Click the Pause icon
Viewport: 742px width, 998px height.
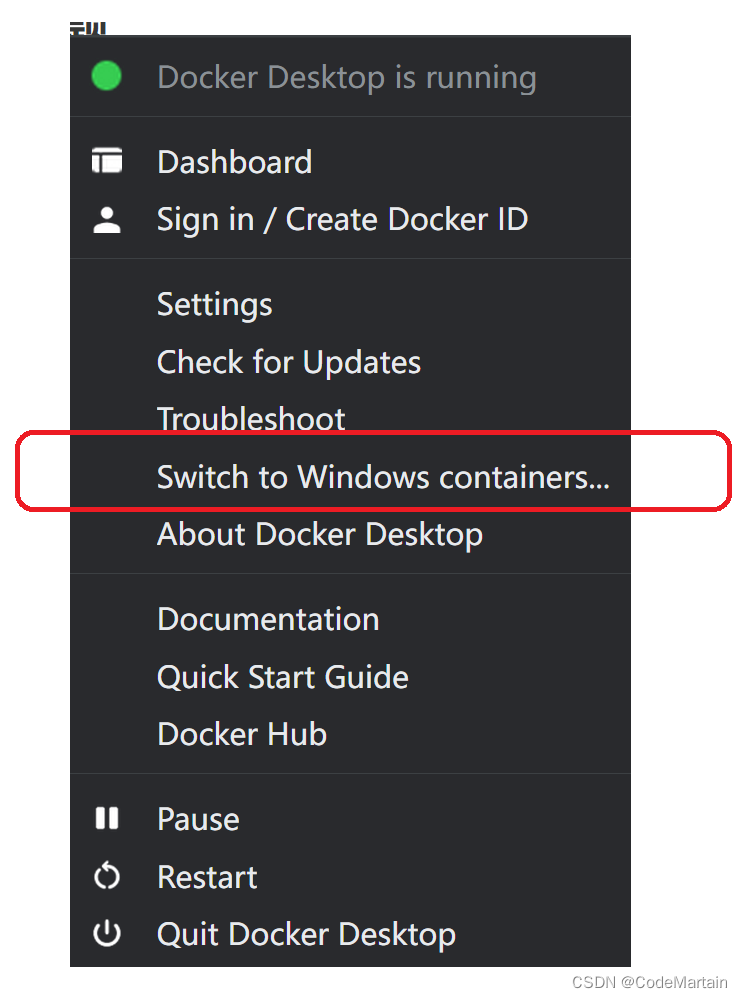coord(107,818)
